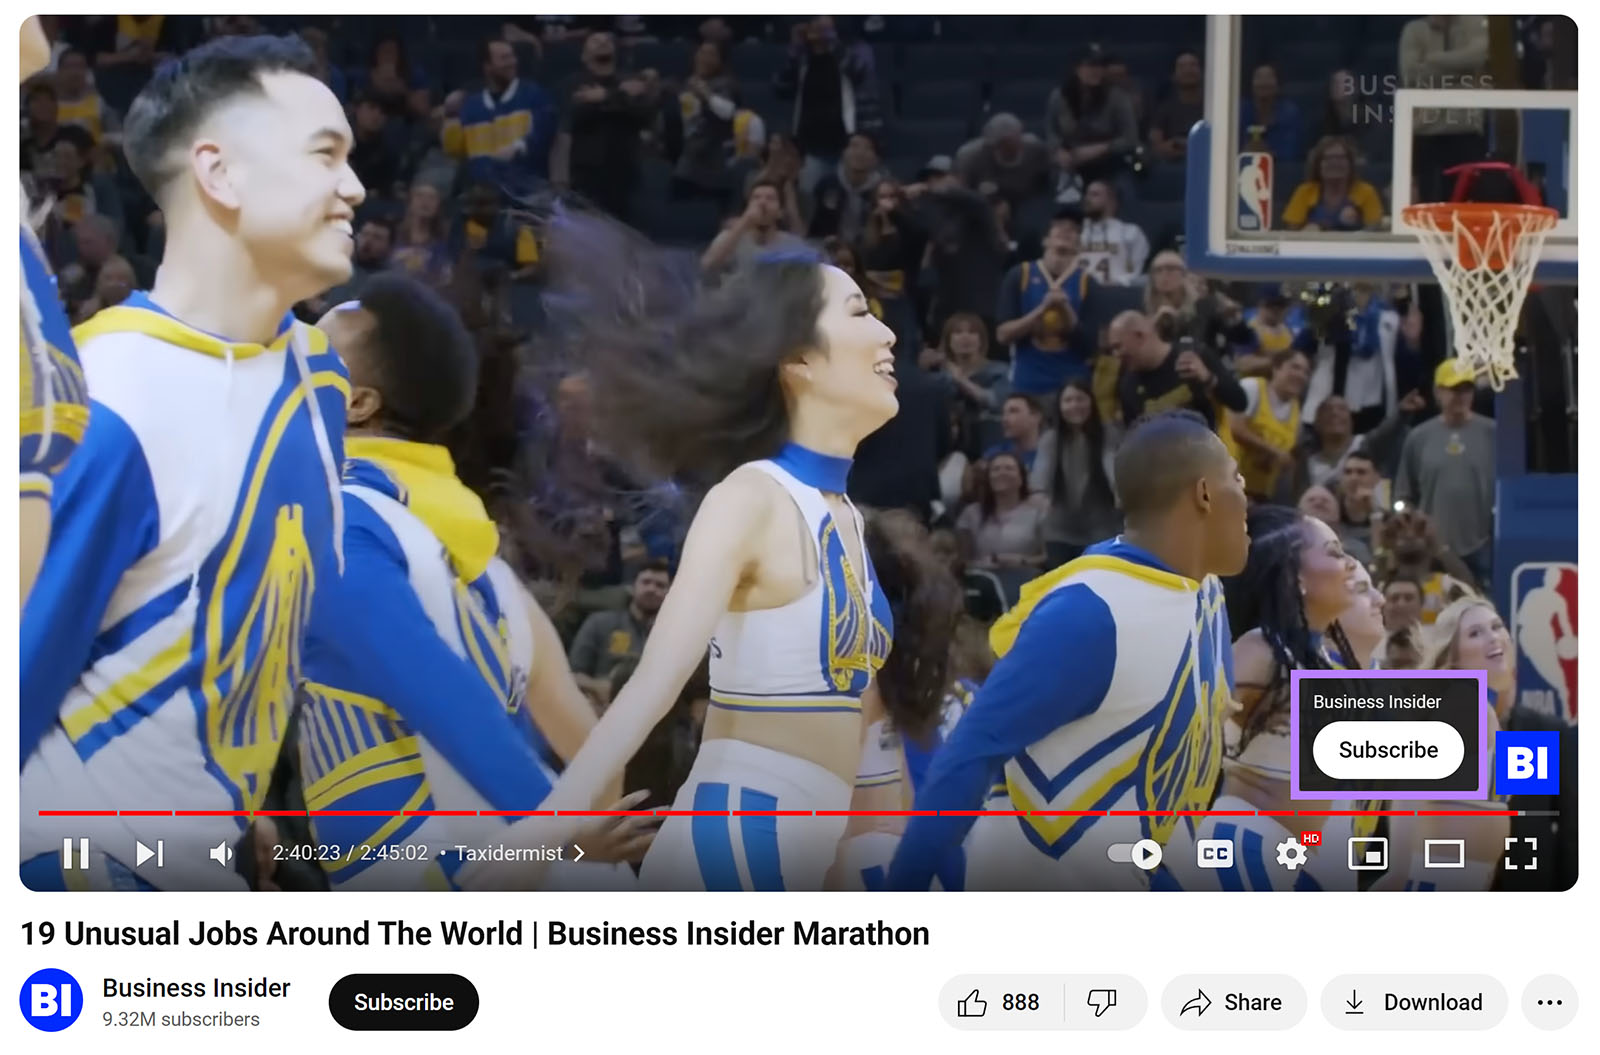This screenshot has width=1600, height=1055.
Task: Open the Business Insider channel page
Action: click(x=195, y=988)
